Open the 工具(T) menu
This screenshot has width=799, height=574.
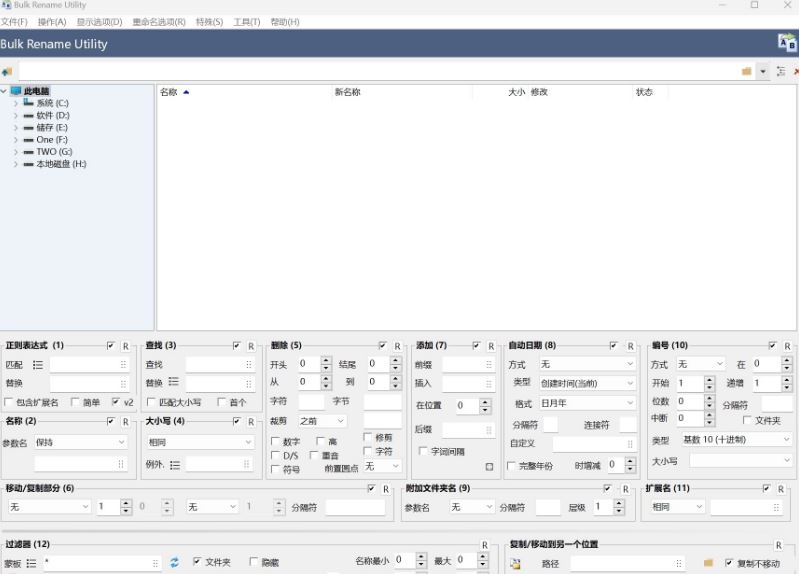(x=246, y=22)
